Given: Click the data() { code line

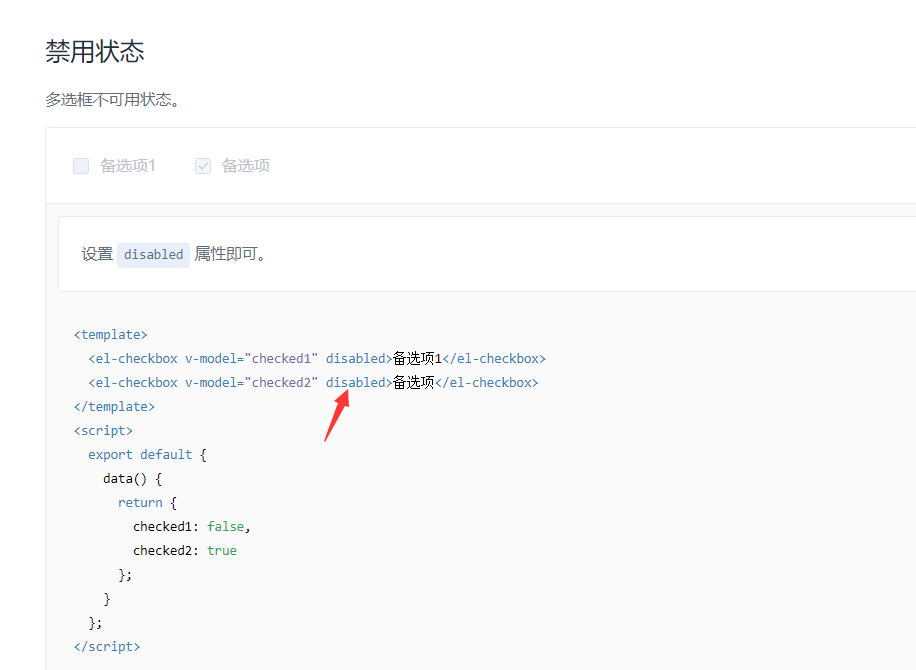Looking at the screenshot, I should point(132,478).
